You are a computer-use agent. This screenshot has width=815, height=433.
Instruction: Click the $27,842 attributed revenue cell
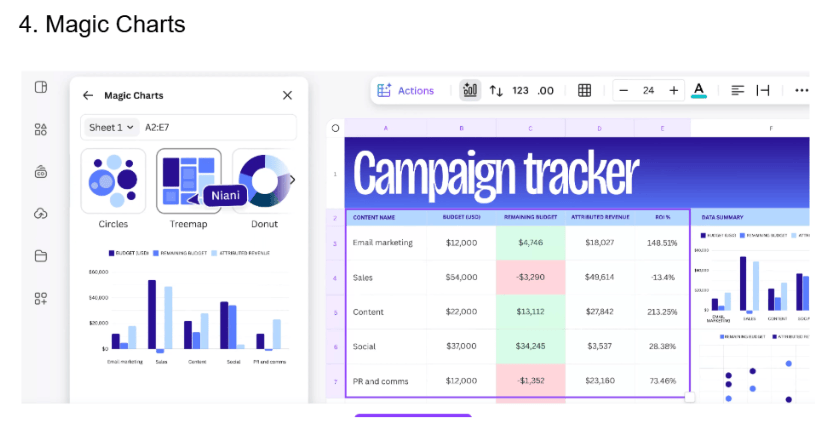tap(600, 312)
